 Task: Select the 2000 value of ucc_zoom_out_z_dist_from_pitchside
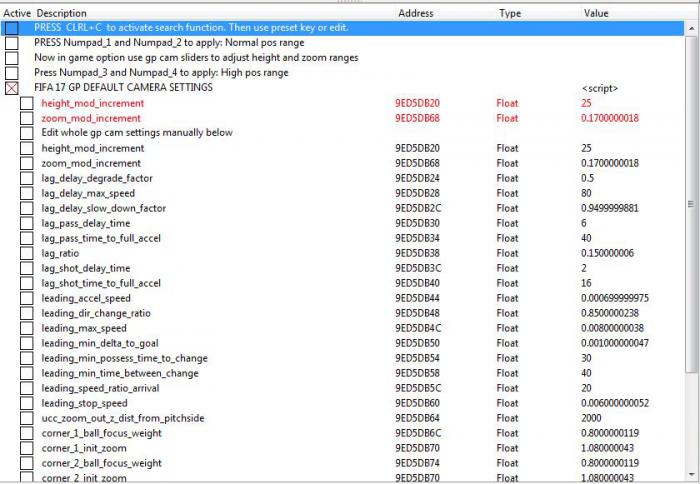[592, 418]
